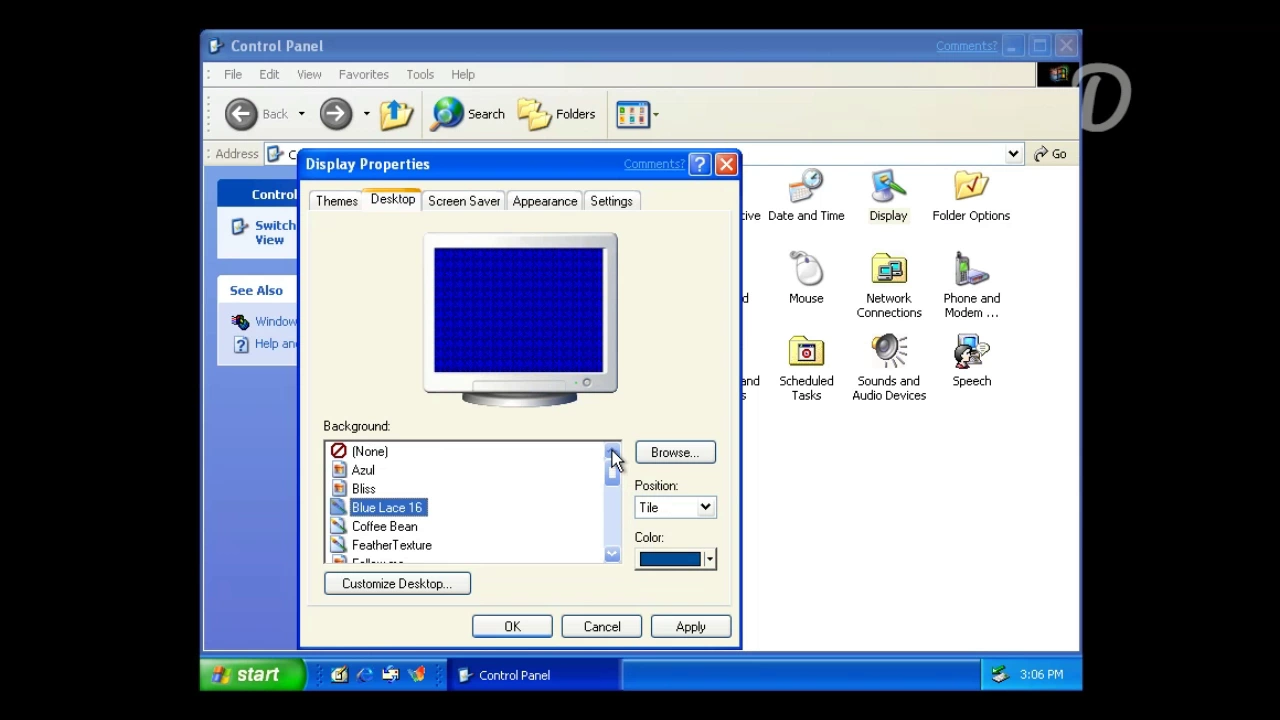Select the Display control panel icon
This screenshot has width=1280, height=720.
click(888, 196)
